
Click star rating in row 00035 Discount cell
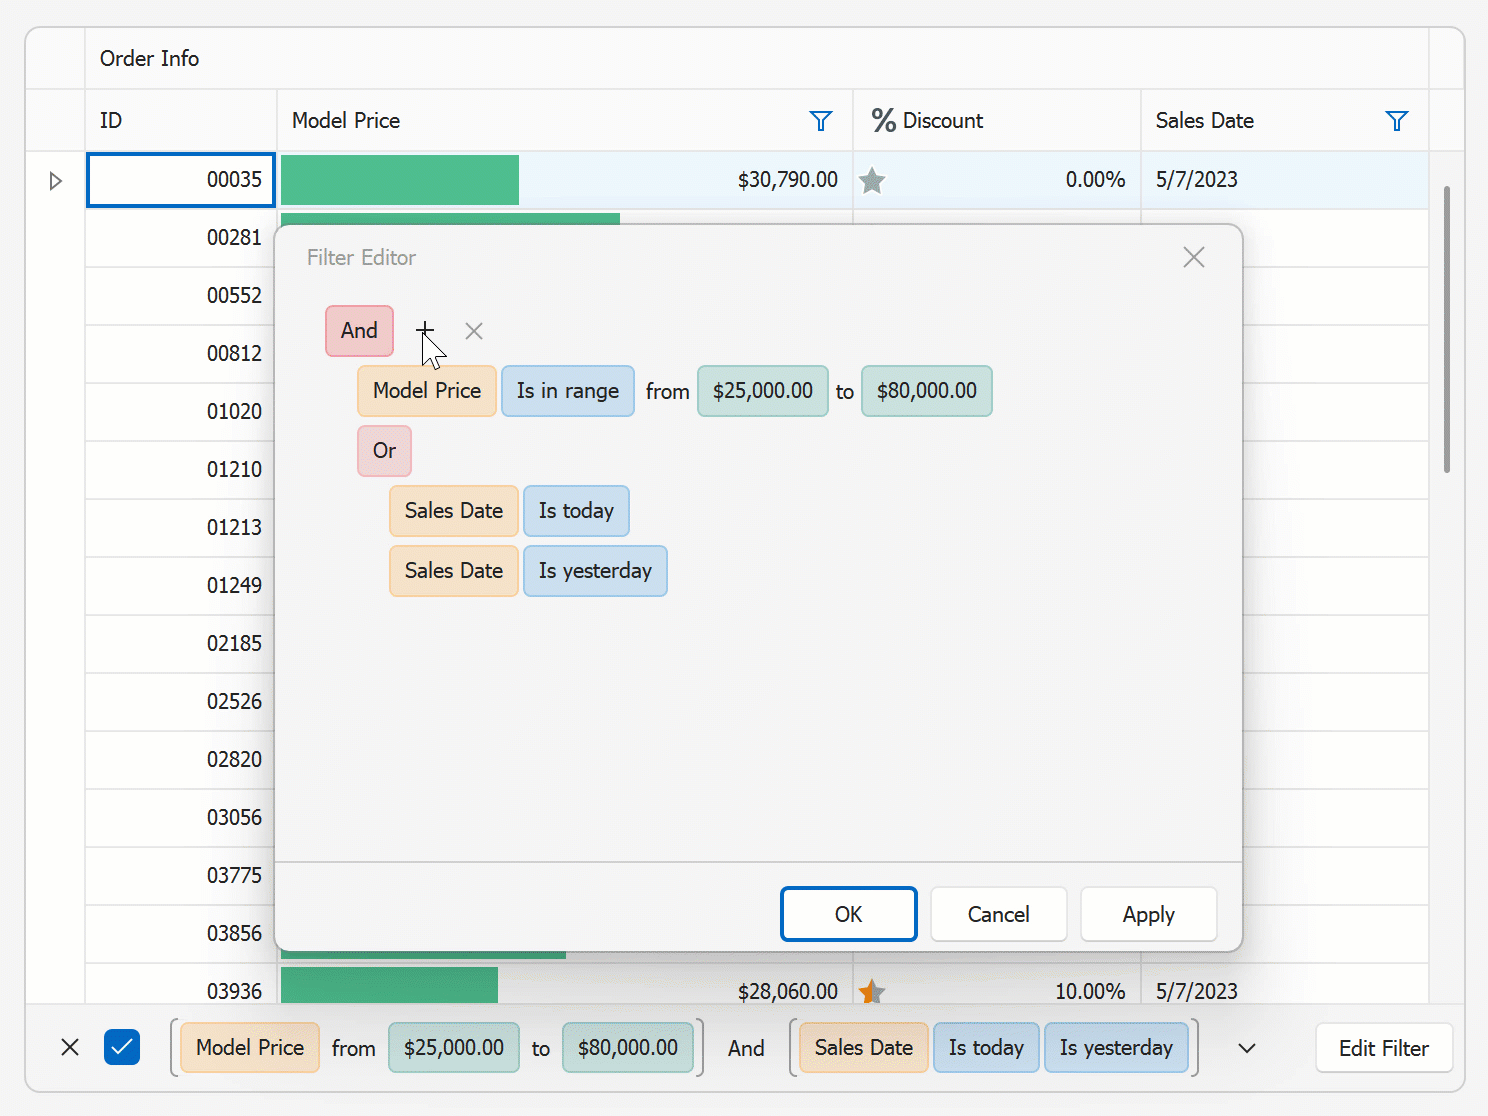click(x=872, y=180)
